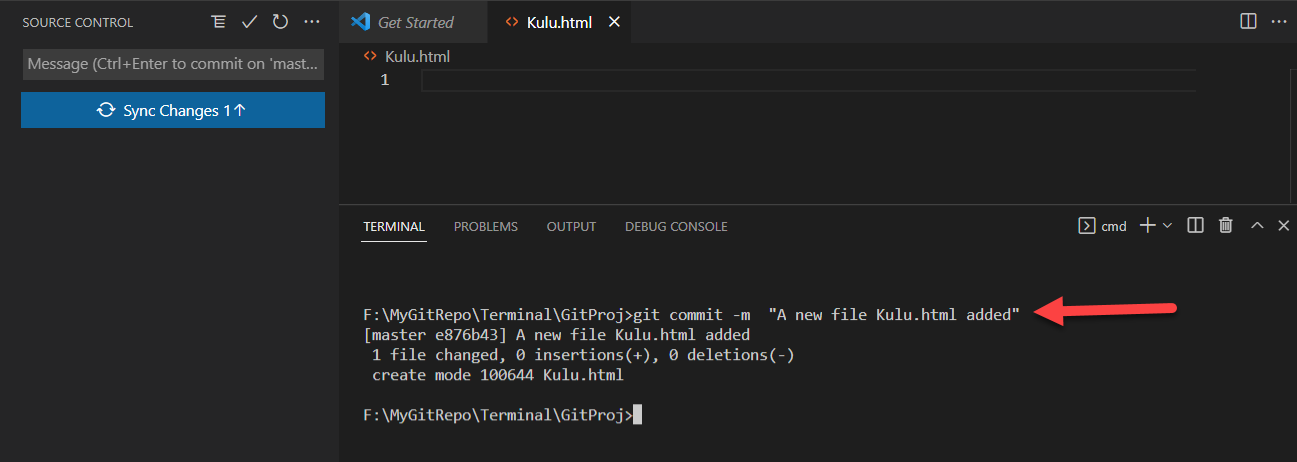Open Source Control more actions menu

pos(312,22)
